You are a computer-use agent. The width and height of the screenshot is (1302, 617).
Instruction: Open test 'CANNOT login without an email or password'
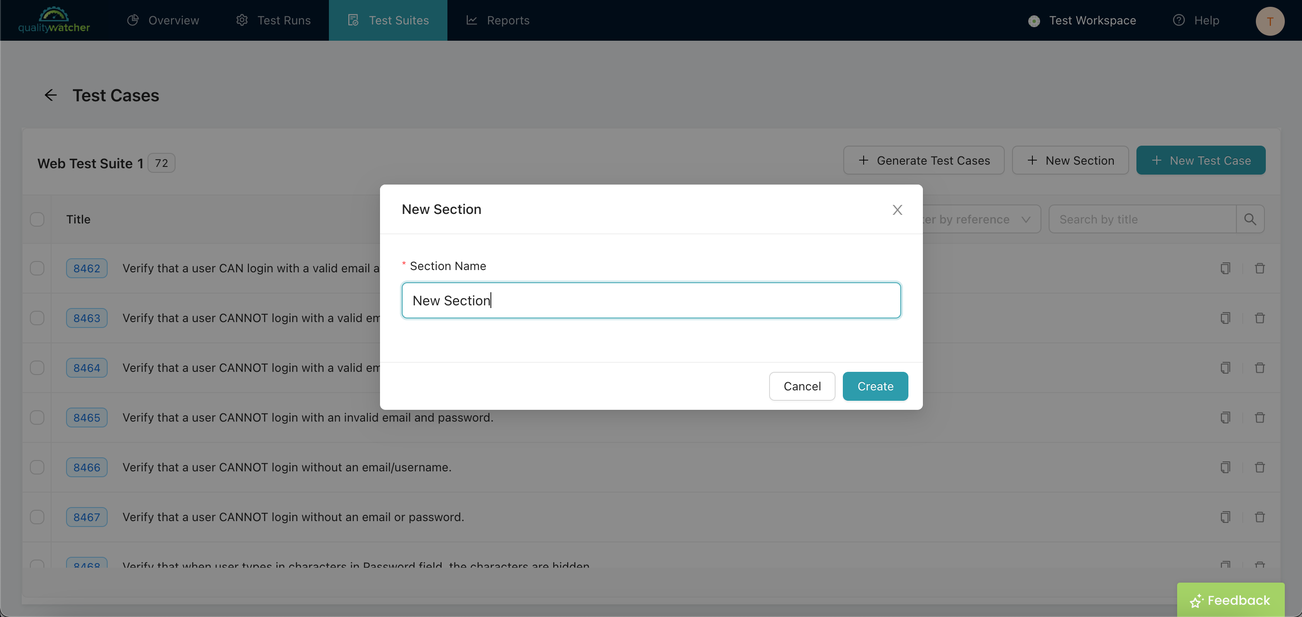[x=293, y=517]
